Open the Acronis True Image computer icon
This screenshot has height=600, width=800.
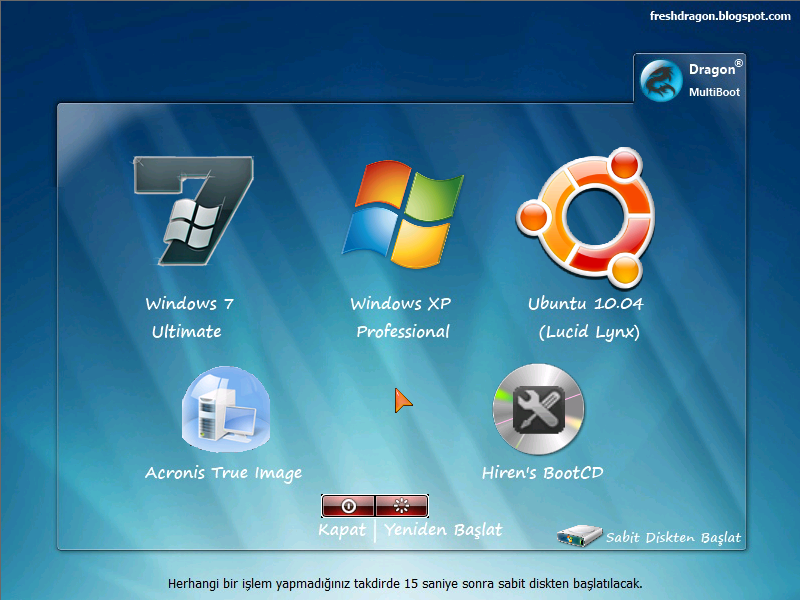226,409
